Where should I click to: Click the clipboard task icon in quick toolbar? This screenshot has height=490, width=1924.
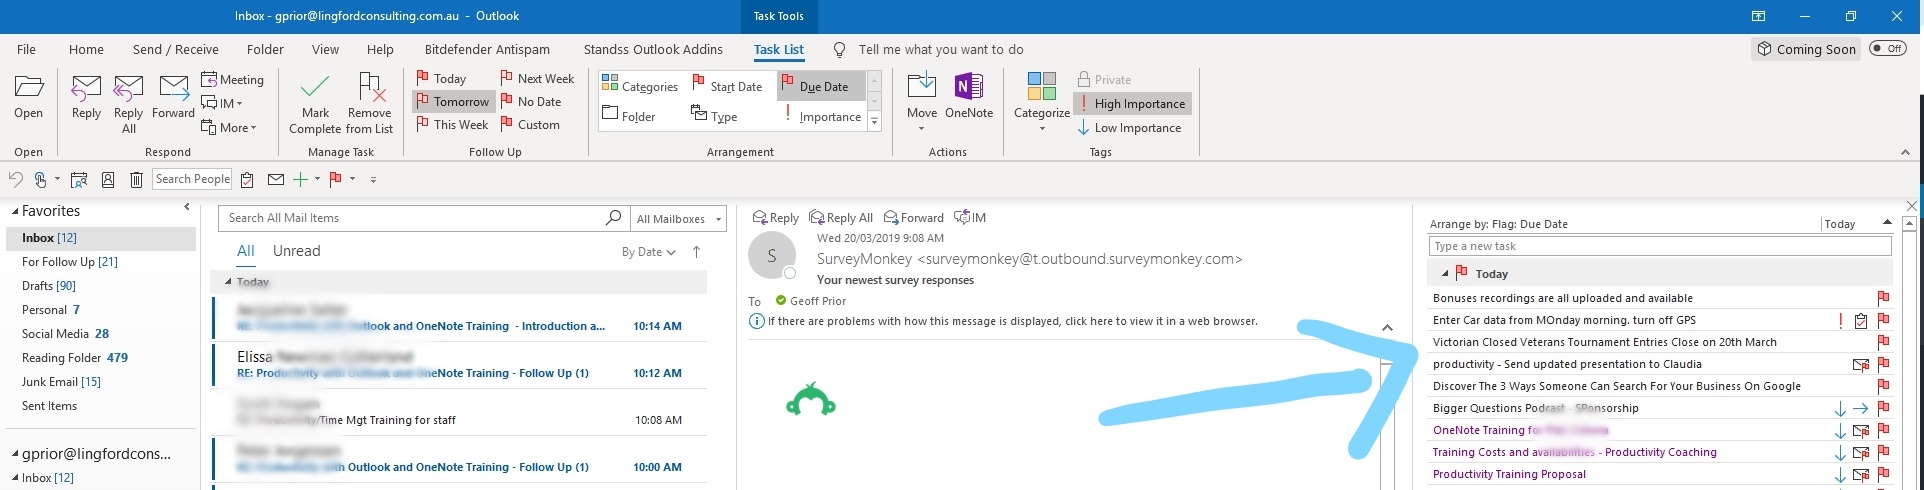coord(247,179)
